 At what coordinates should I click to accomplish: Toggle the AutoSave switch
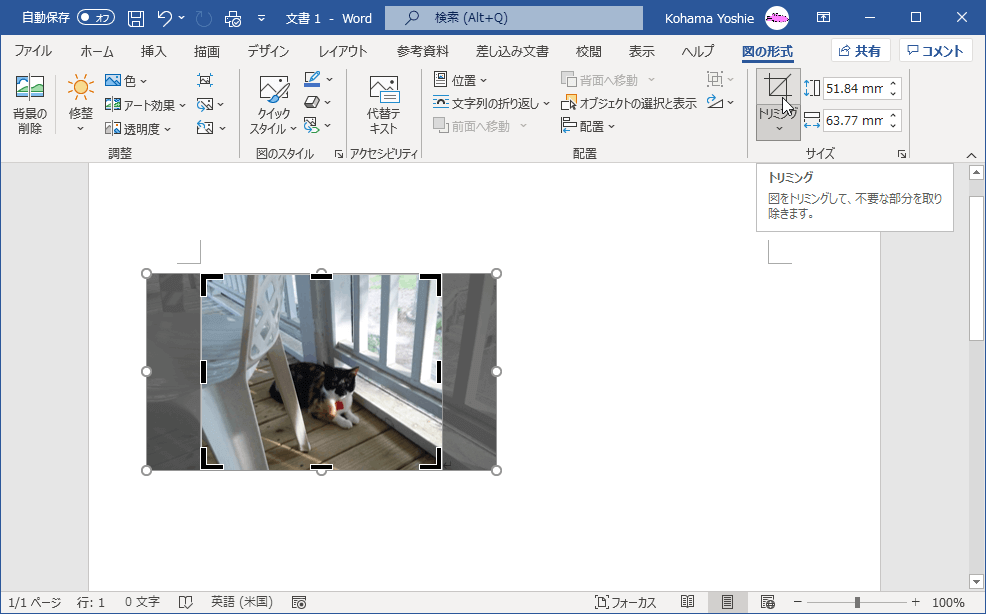(x=96, y=18)
